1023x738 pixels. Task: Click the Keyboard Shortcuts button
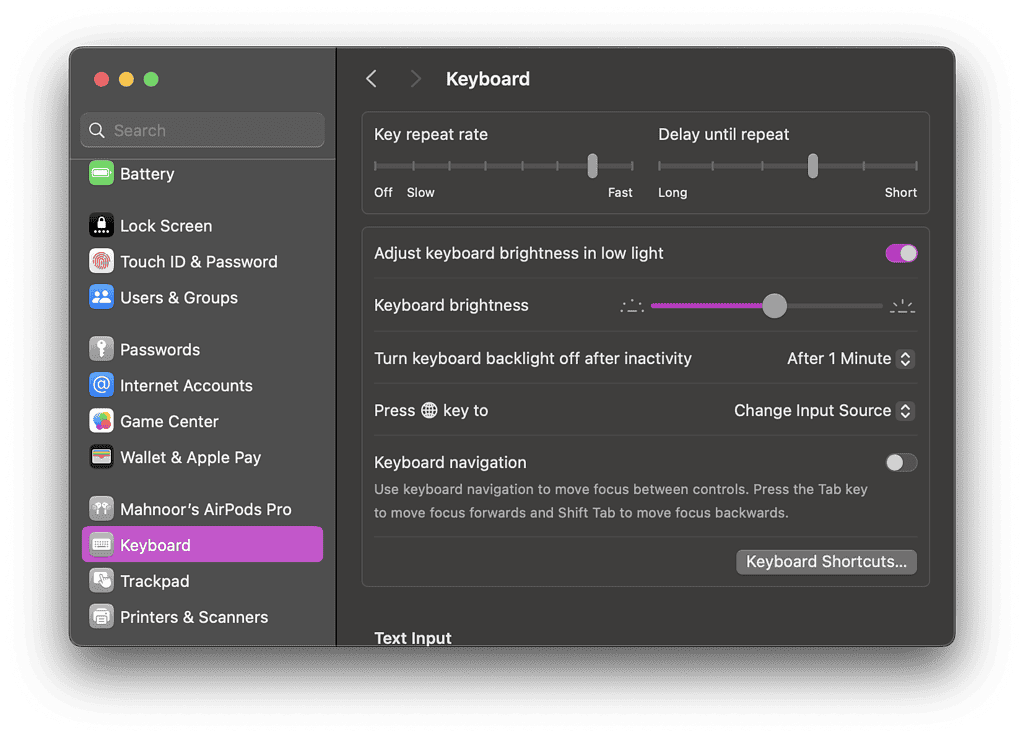[826, 562]
